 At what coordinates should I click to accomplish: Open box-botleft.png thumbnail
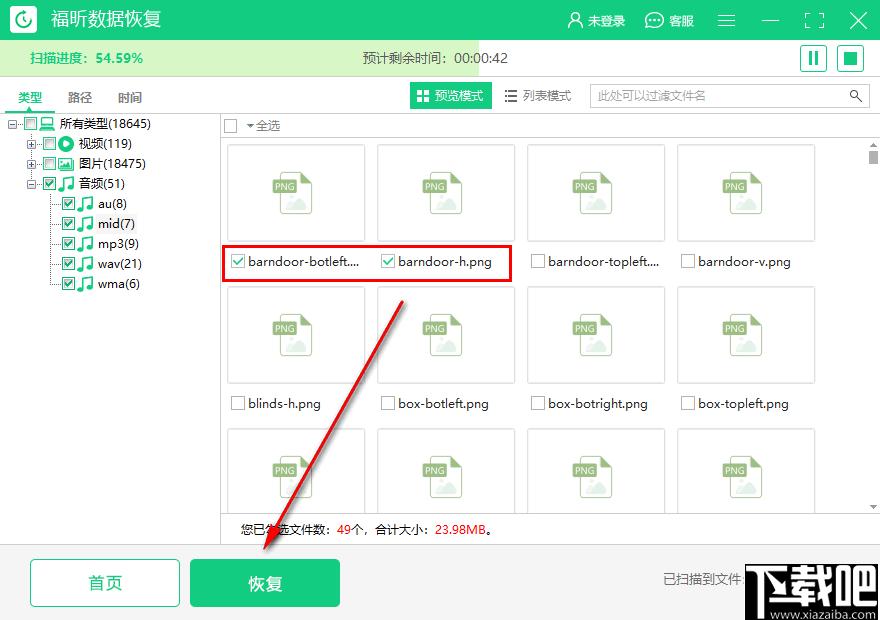pos(446,335)
